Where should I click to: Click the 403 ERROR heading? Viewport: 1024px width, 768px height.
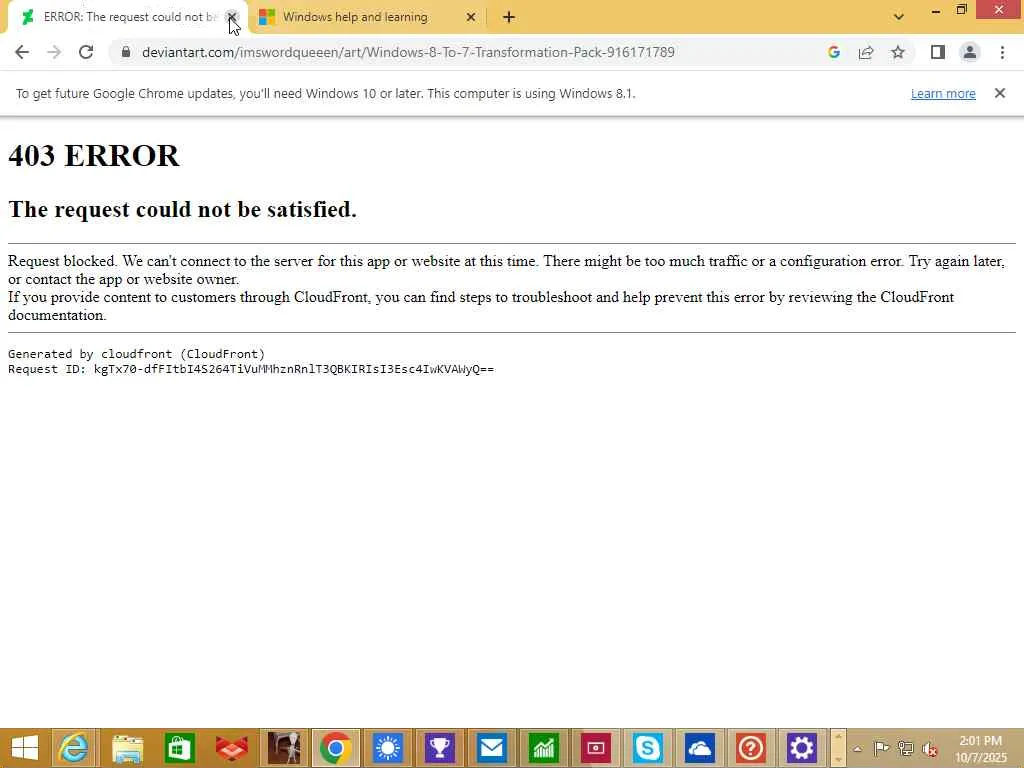coord(93,155)
